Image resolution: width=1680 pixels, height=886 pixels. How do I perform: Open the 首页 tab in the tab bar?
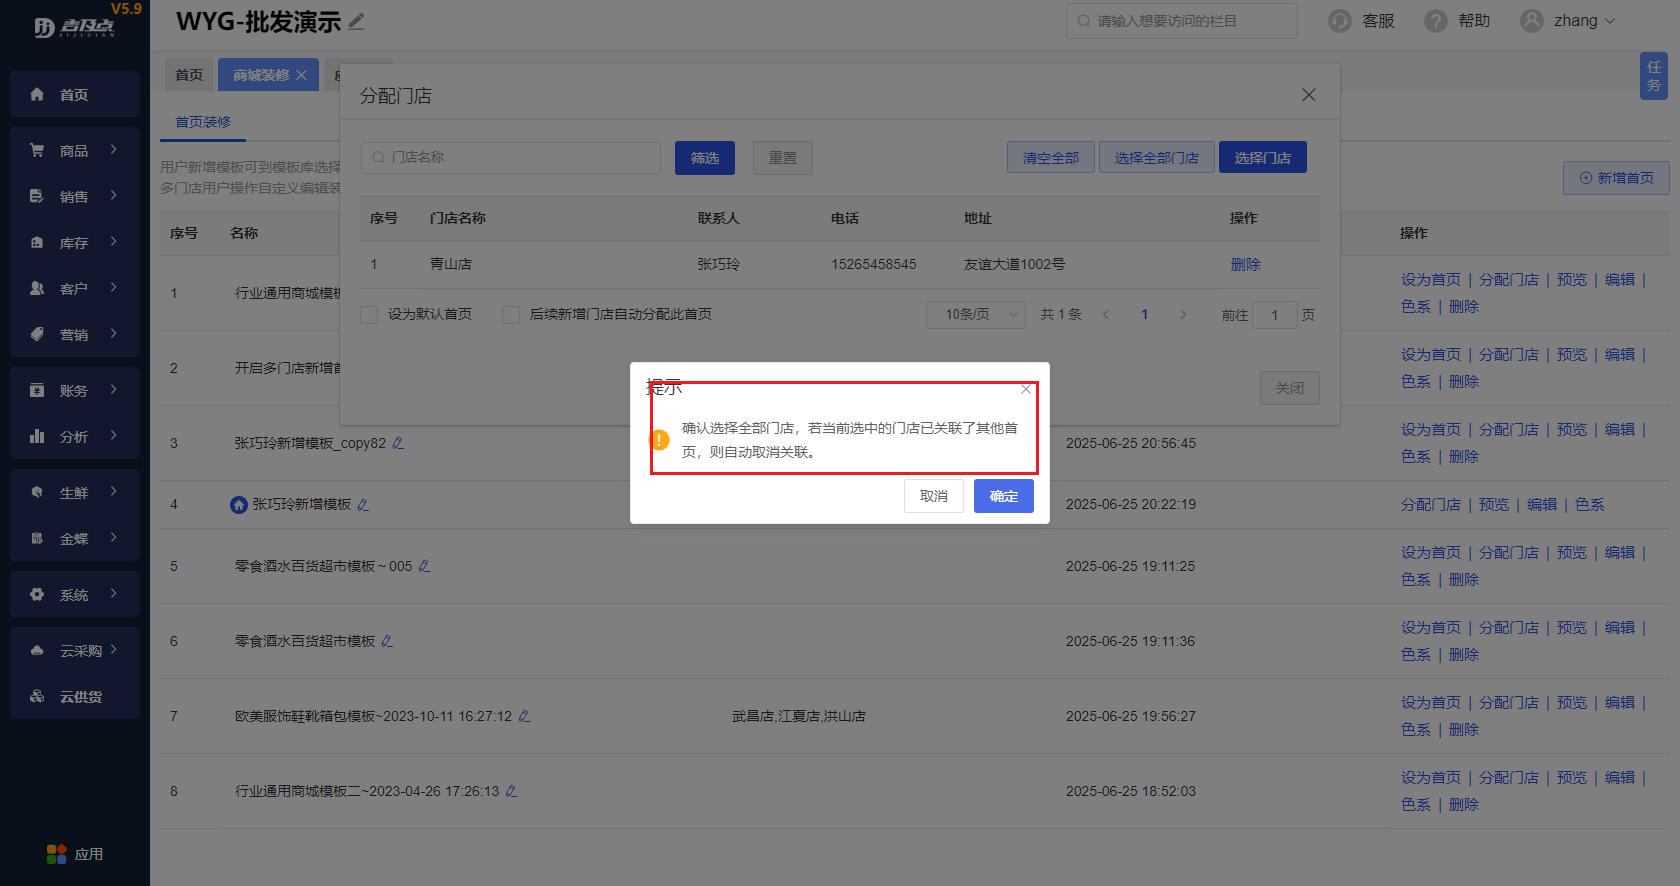[x=189, y=75]
